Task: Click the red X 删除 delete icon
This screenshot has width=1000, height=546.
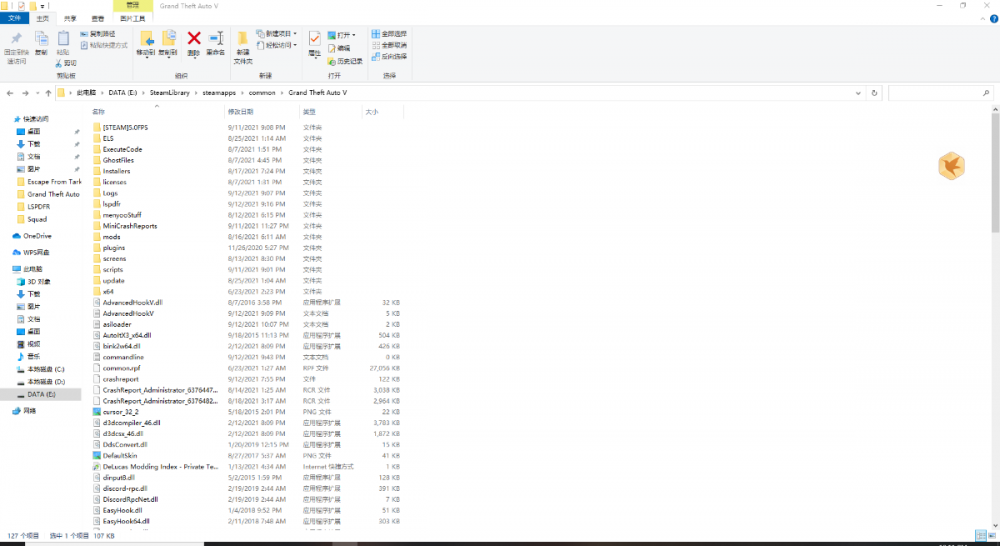Action: coord(194,38)
